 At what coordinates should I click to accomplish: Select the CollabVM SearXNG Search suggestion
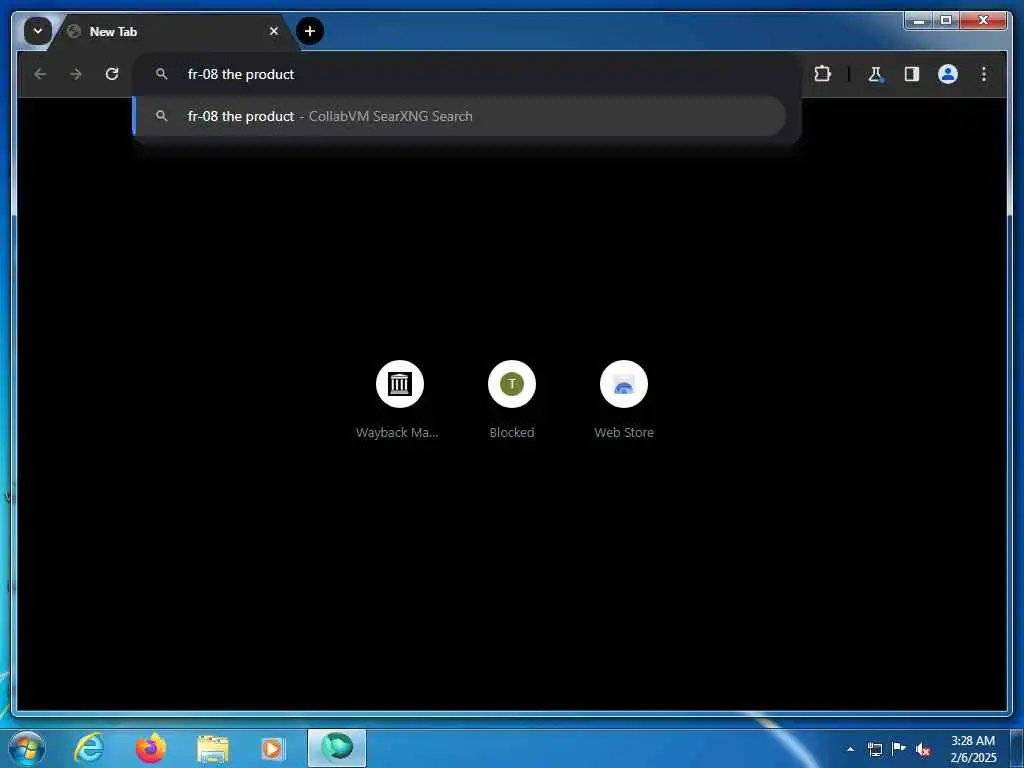[460, 116]
